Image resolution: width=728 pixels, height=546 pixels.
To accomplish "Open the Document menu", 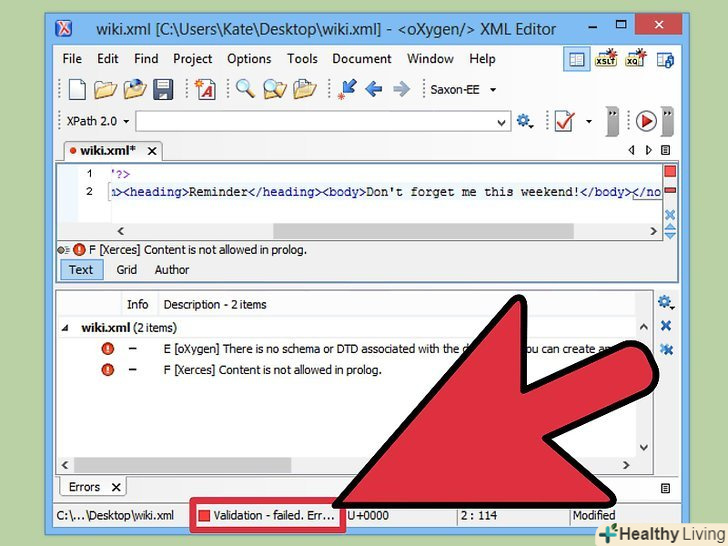I will 362,59.
